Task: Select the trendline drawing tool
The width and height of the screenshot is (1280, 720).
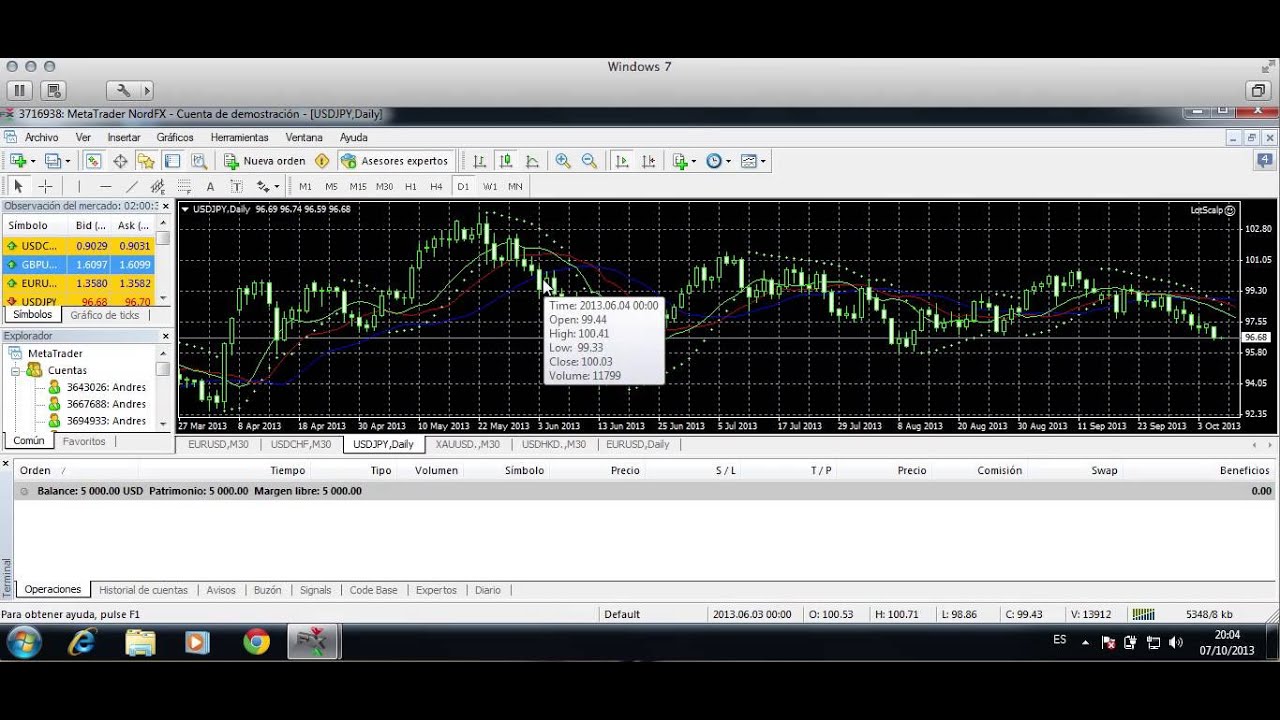Action: [131, 186]
